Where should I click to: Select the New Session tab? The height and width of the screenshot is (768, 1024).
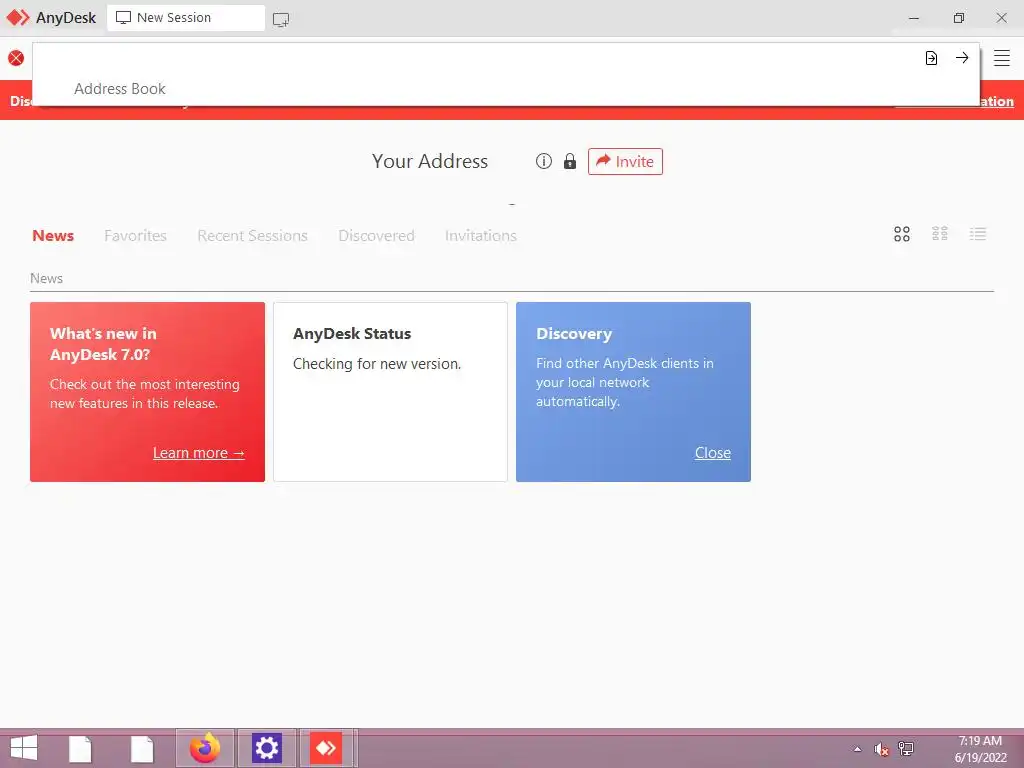click(186, 18)
